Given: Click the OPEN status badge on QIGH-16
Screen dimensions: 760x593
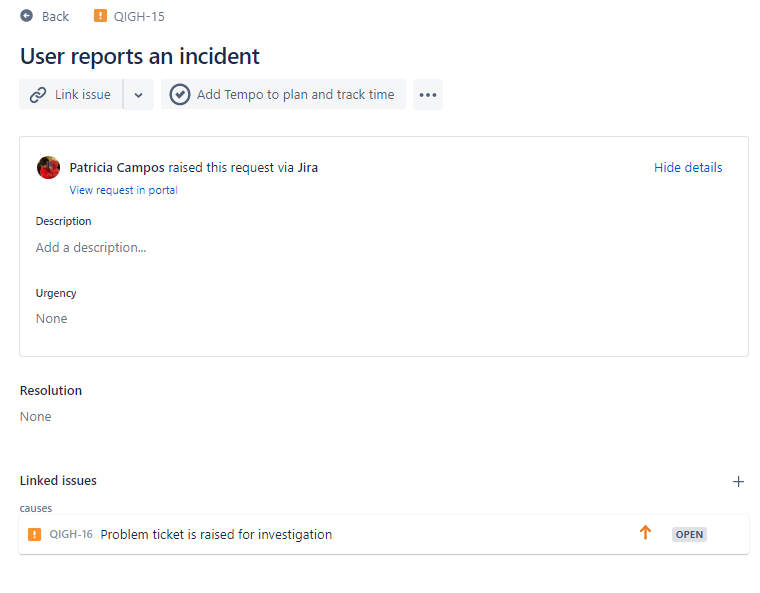Looking at the screenshot, I should pyautogui.click(x=689, y=534).
